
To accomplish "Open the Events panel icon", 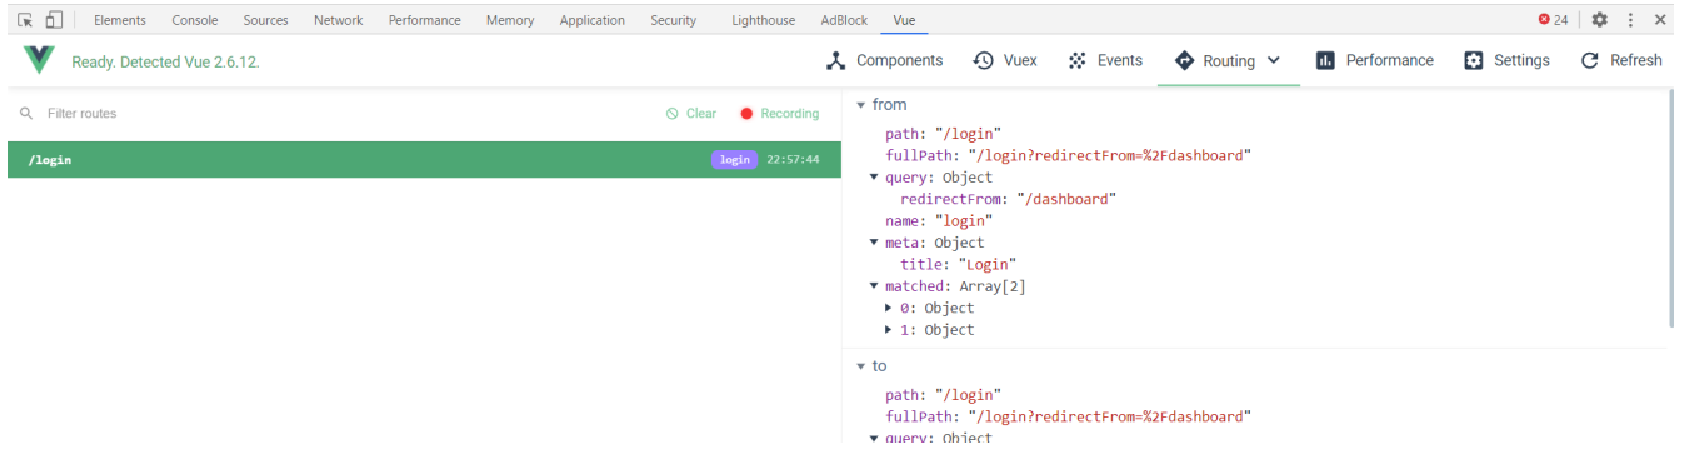I will click(1105, 61).
